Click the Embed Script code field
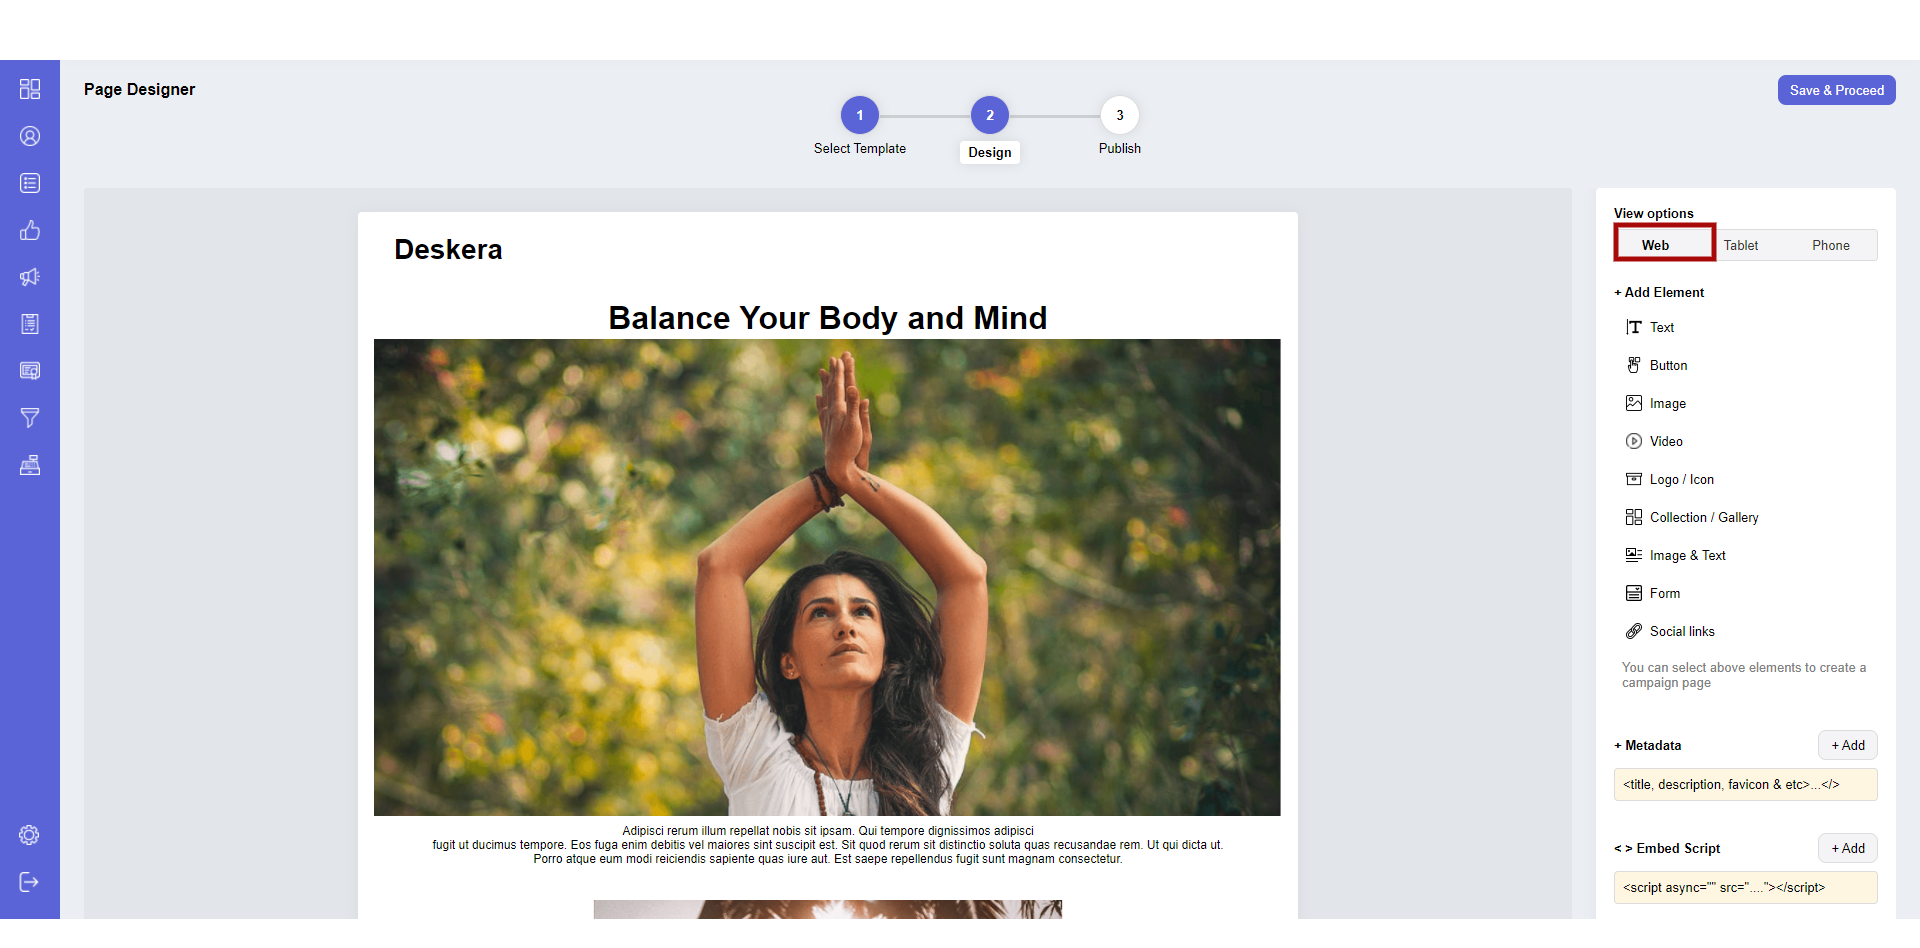The image size is (1920, 948). (x=1745, y=888)
